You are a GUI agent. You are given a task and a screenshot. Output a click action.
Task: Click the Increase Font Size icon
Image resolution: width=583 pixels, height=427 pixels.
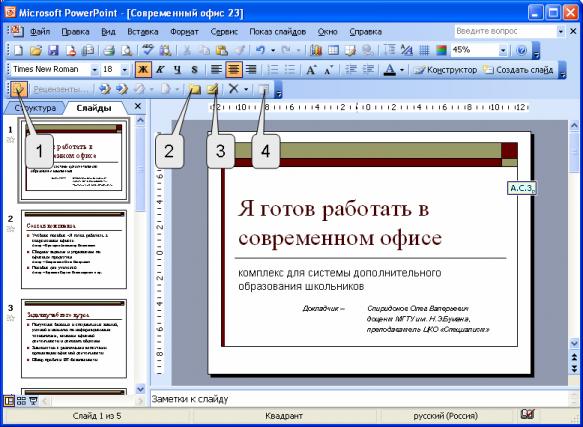(x=311, y=70)
